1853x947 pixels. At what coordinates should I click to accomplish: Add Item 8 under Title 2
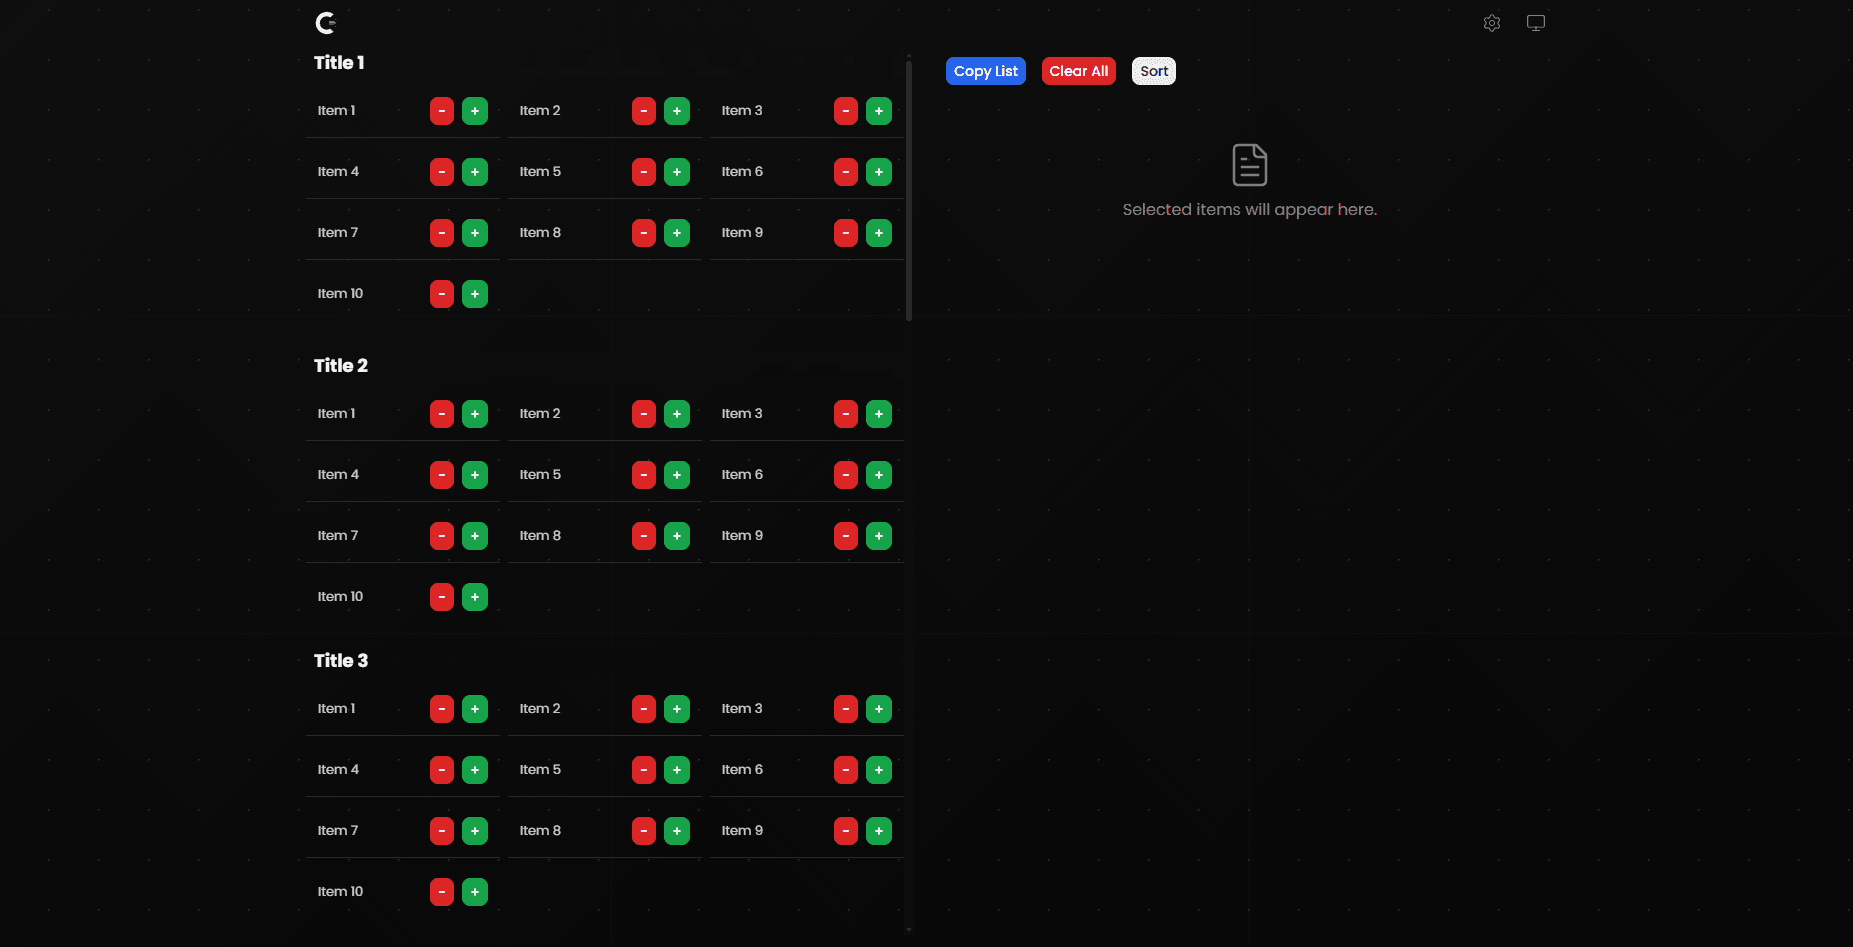[677, 536]
